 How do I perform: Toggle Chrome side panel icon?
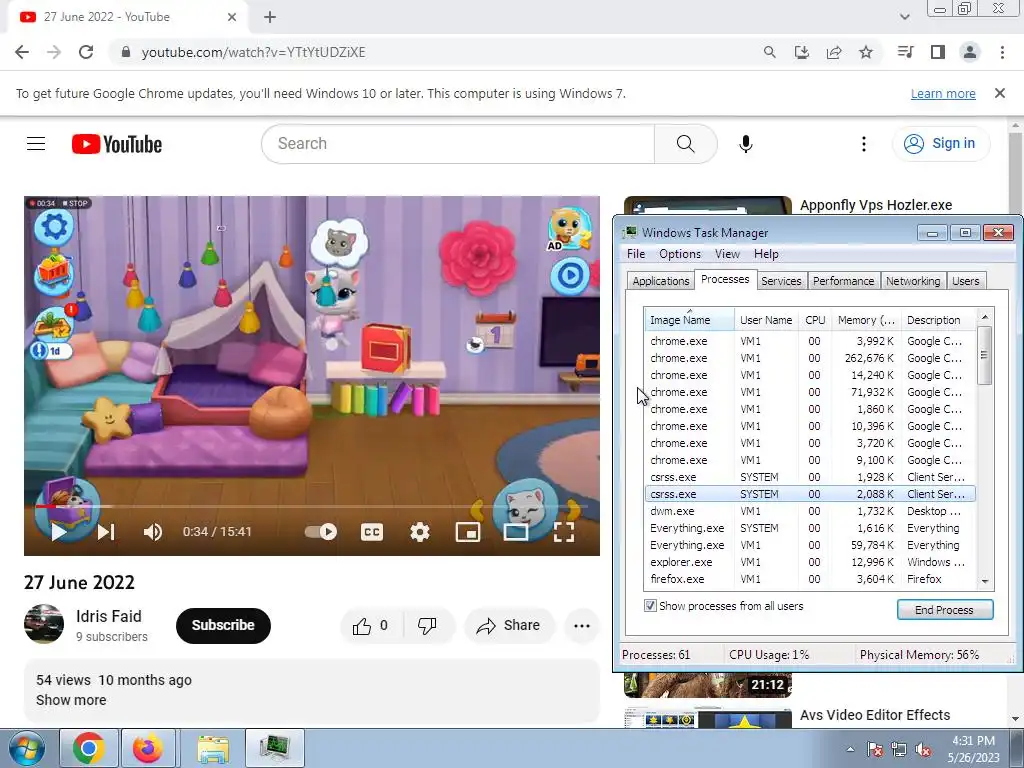point(938,52)
